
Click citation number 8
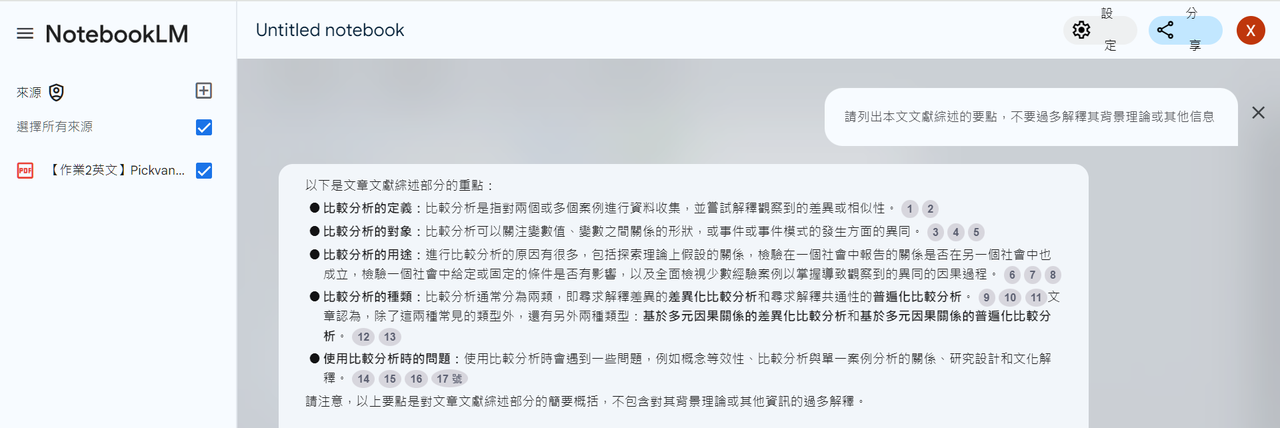pos(1052,275)
